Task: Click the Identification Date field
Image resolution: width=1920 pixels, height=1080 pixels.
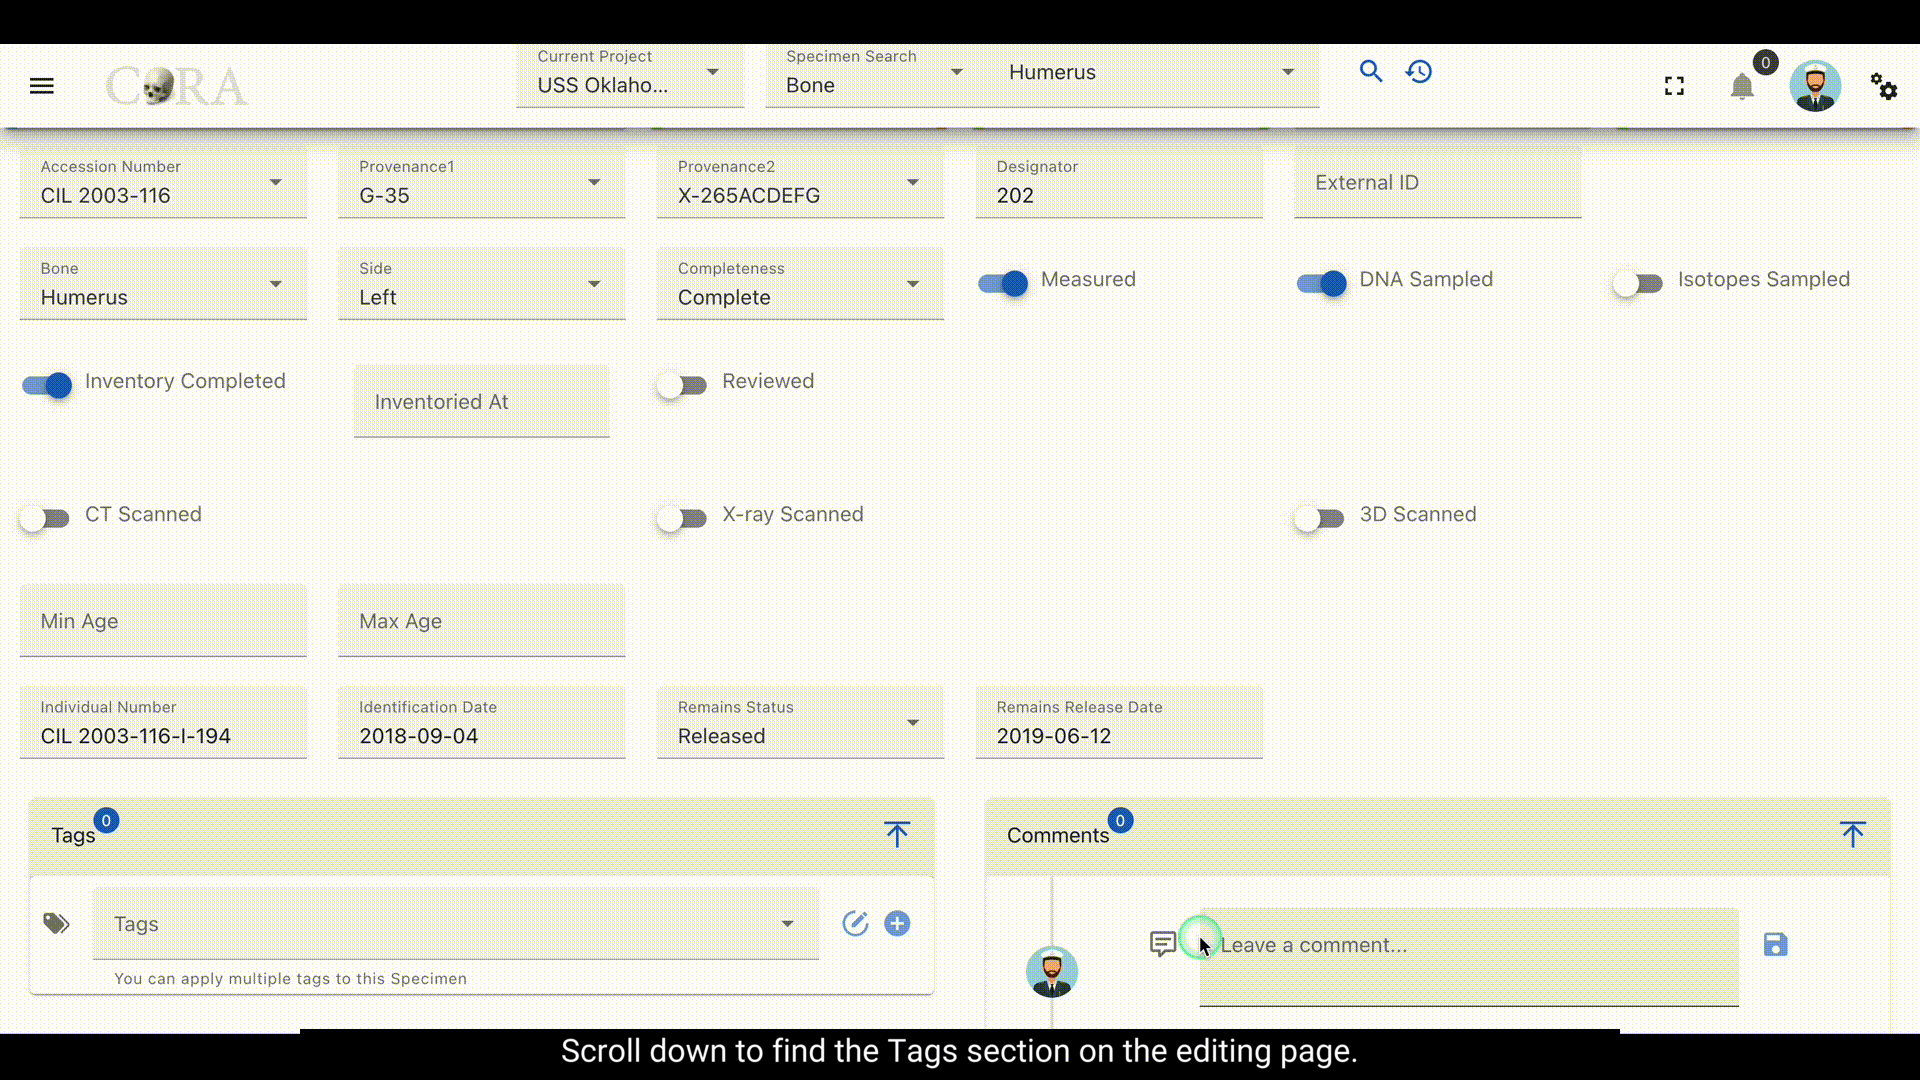Action: coord(482,722)
